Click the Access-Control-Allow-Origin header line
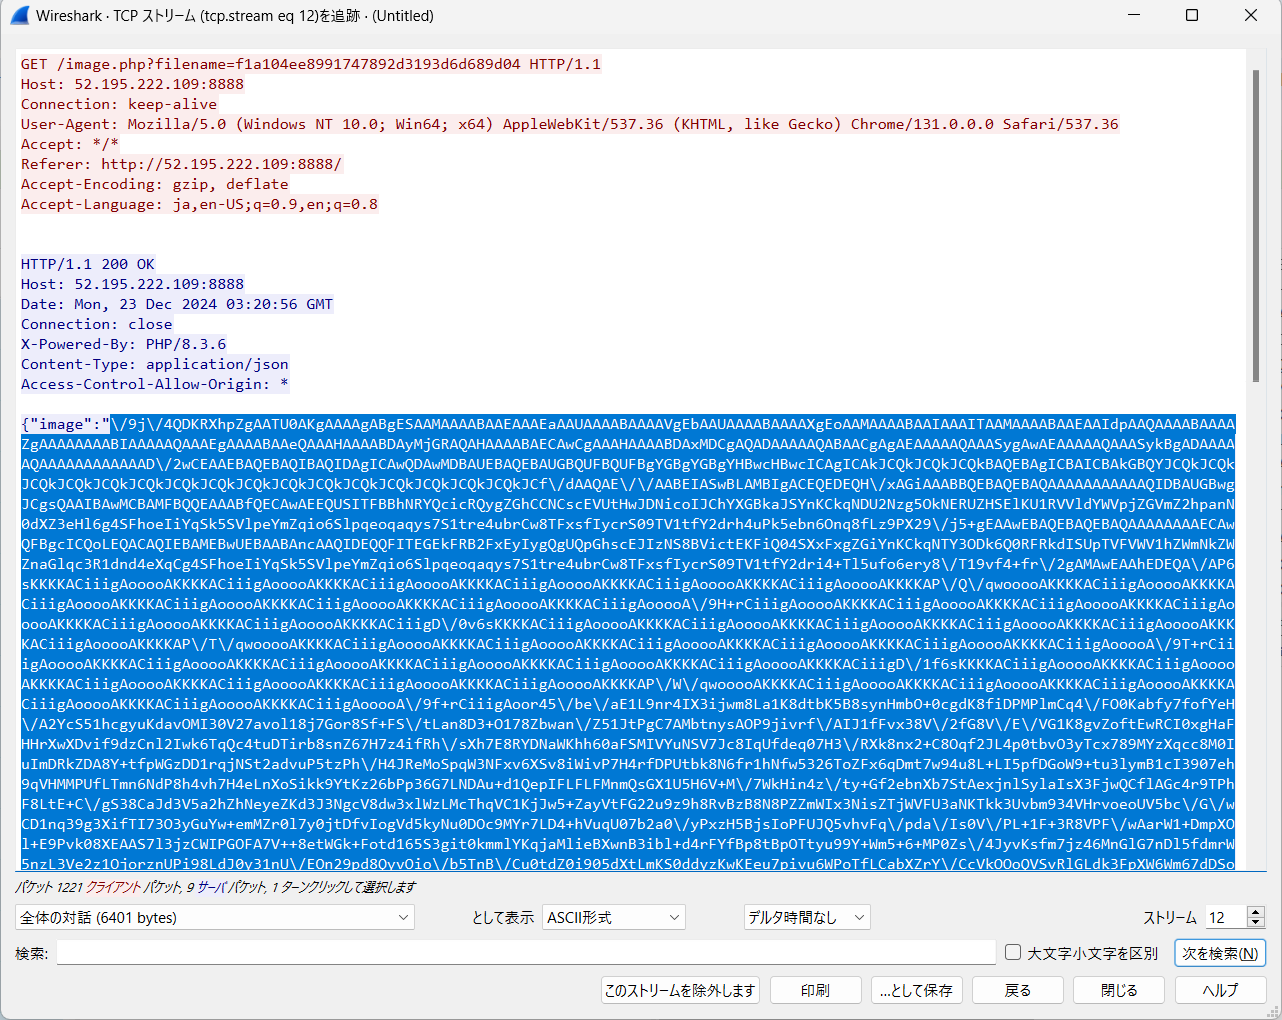Screen dimensions: 1282x1020 [155, 384]
